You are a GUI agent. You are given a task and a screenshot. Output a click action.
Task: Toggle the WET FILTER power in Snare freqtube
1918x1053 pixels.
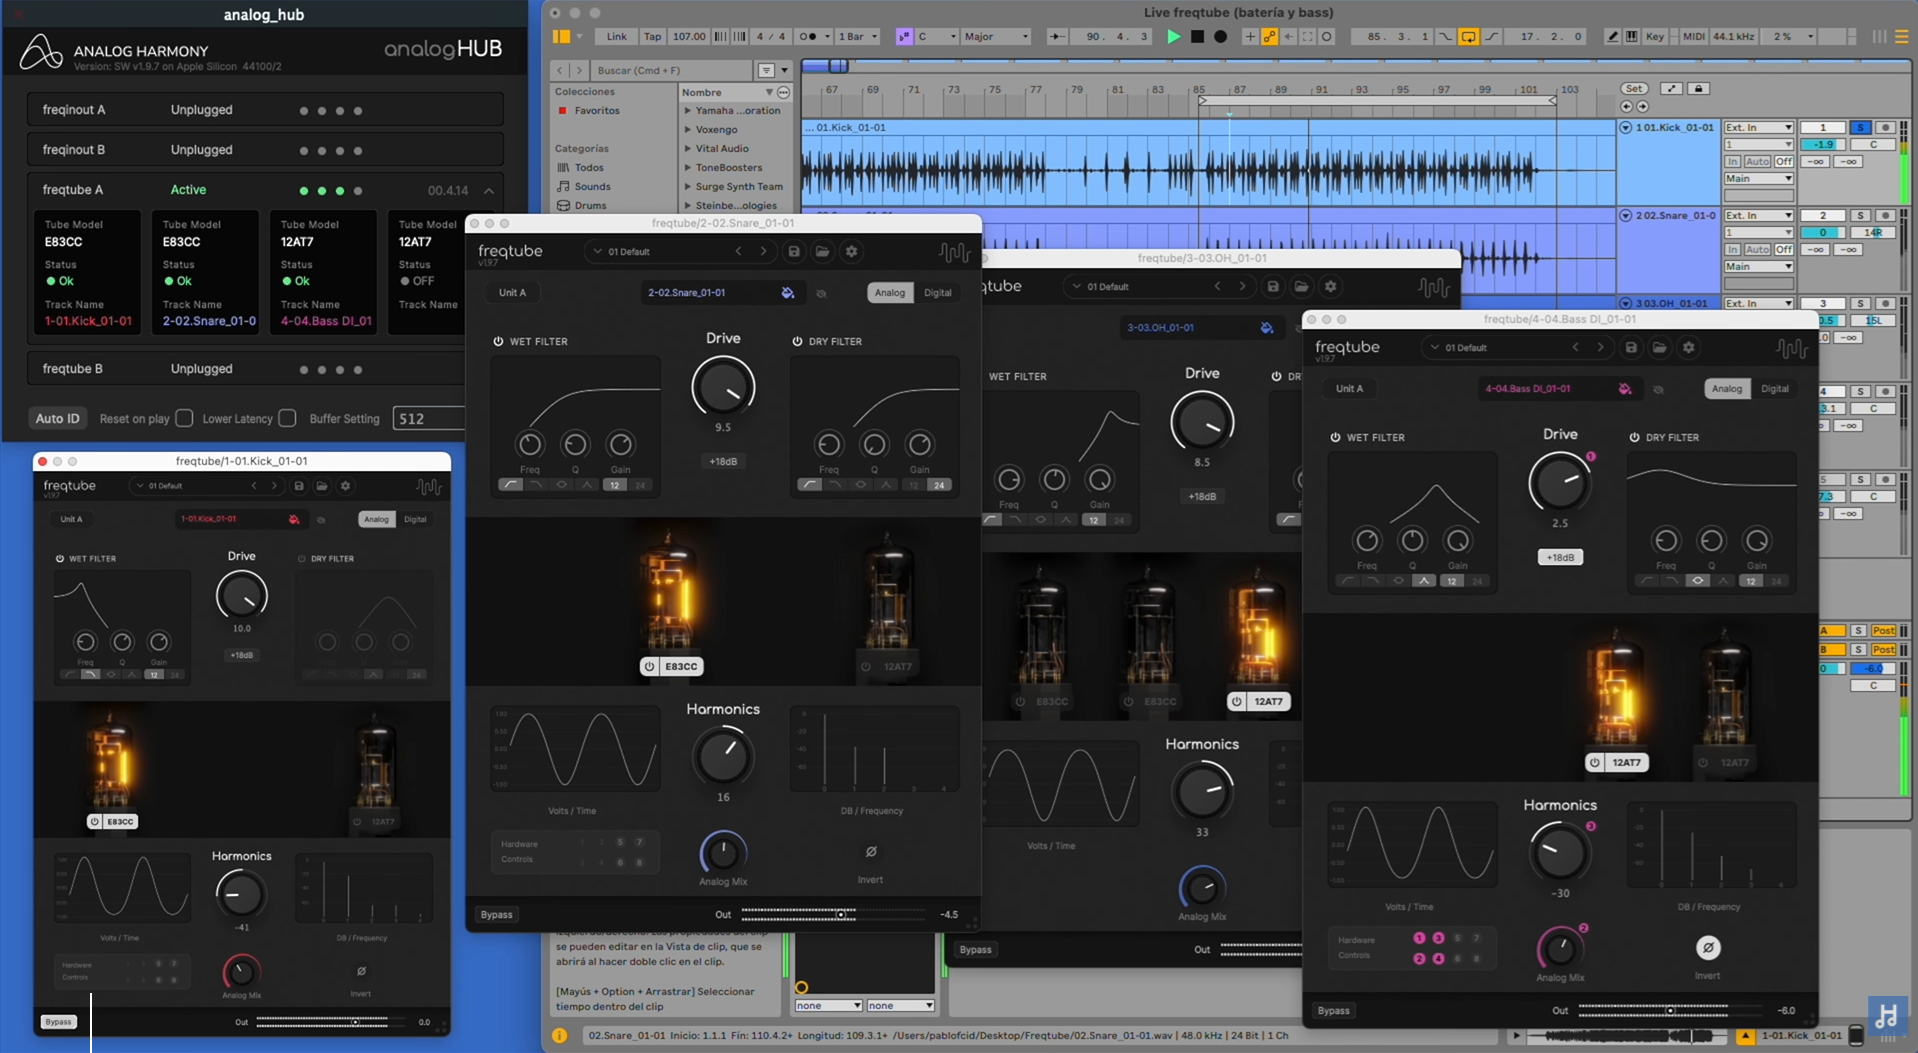498,342
